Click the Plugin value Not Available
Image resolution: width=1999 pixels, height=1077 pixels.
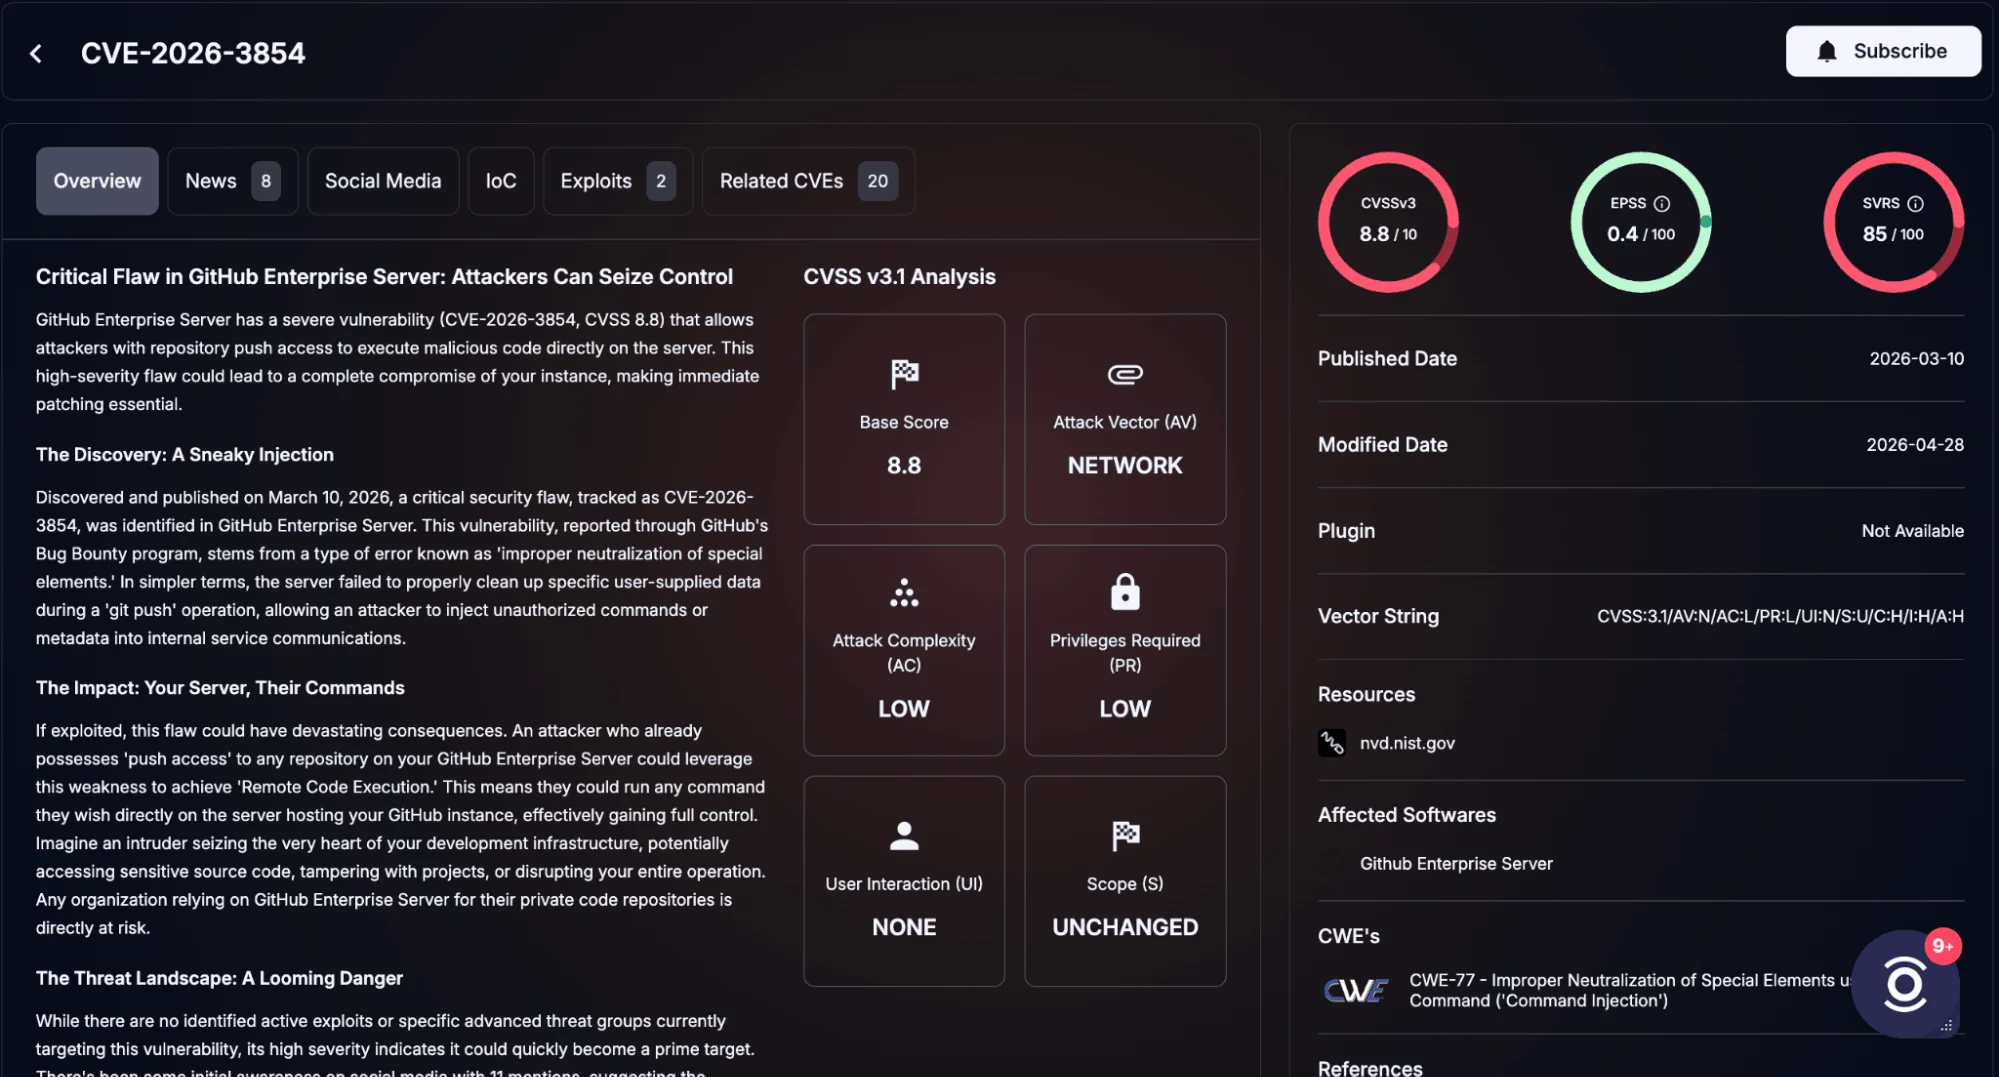click(x=1912, y=530)
